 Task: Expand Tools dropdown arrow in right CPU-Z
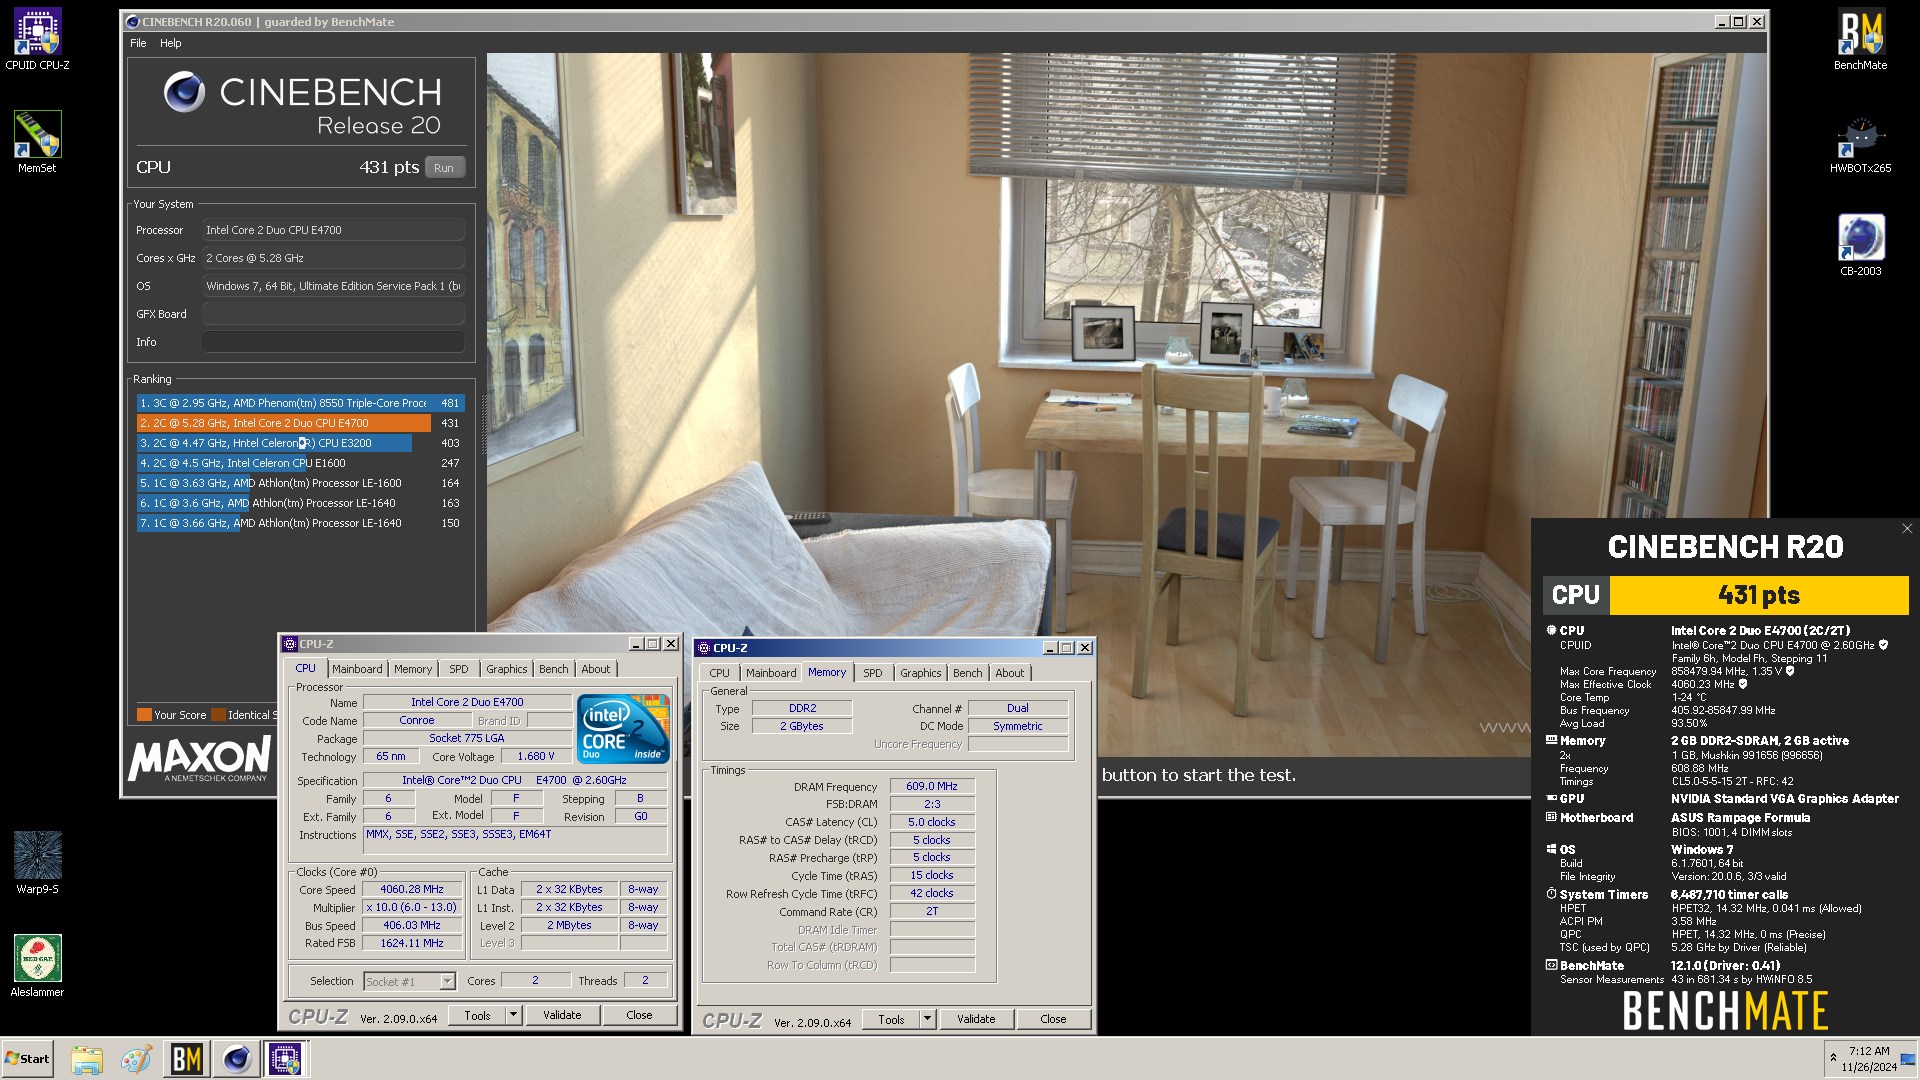click(x=927, y=1019)
